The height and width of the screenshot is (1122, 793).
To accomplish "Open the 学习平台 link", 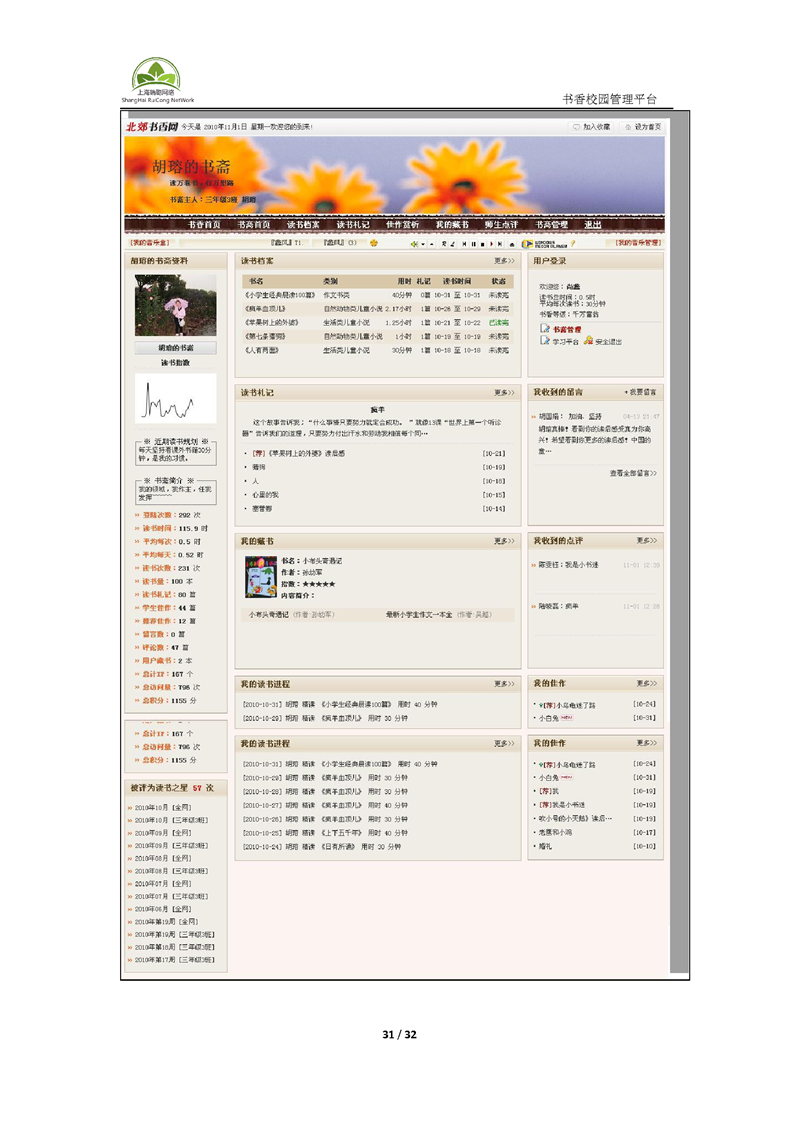I will click(x=565, y=342).
